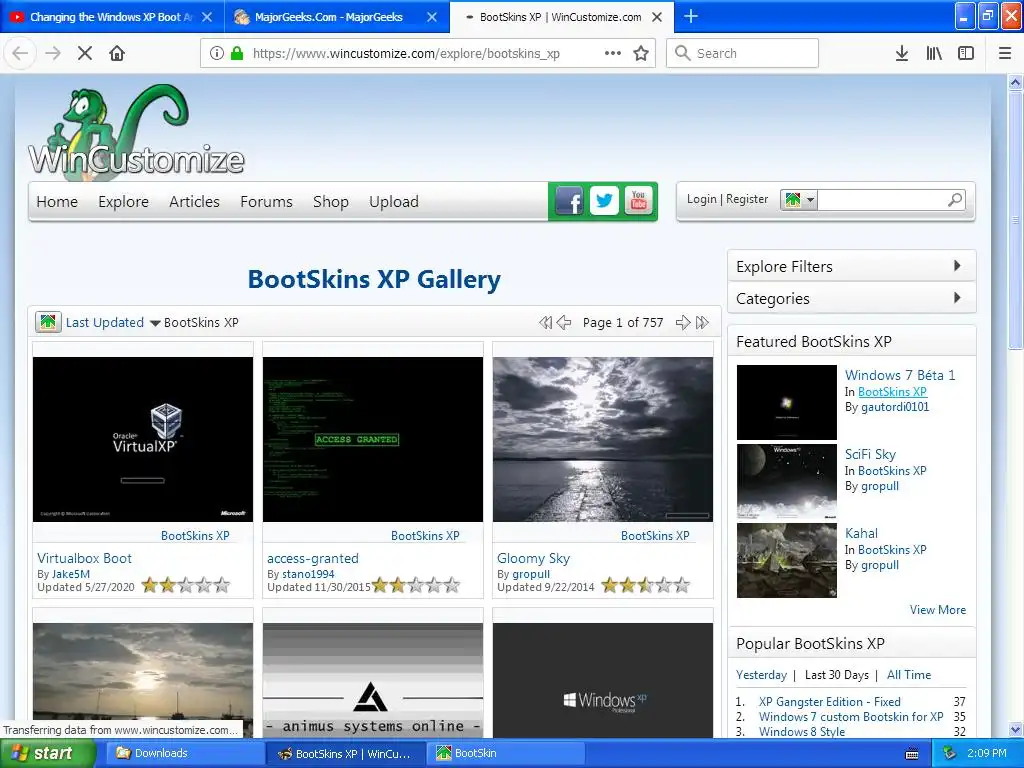Switch to Downloads taskbar window
This screenshot has width=1024, height=768.
coord(185,753)
